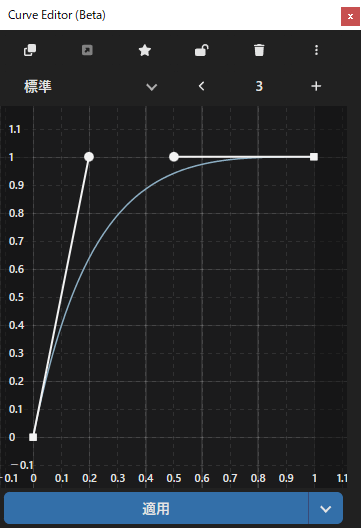The image size is (361, 528).
Task: Save curve as preset with star icon
Action: pos(144,51)
